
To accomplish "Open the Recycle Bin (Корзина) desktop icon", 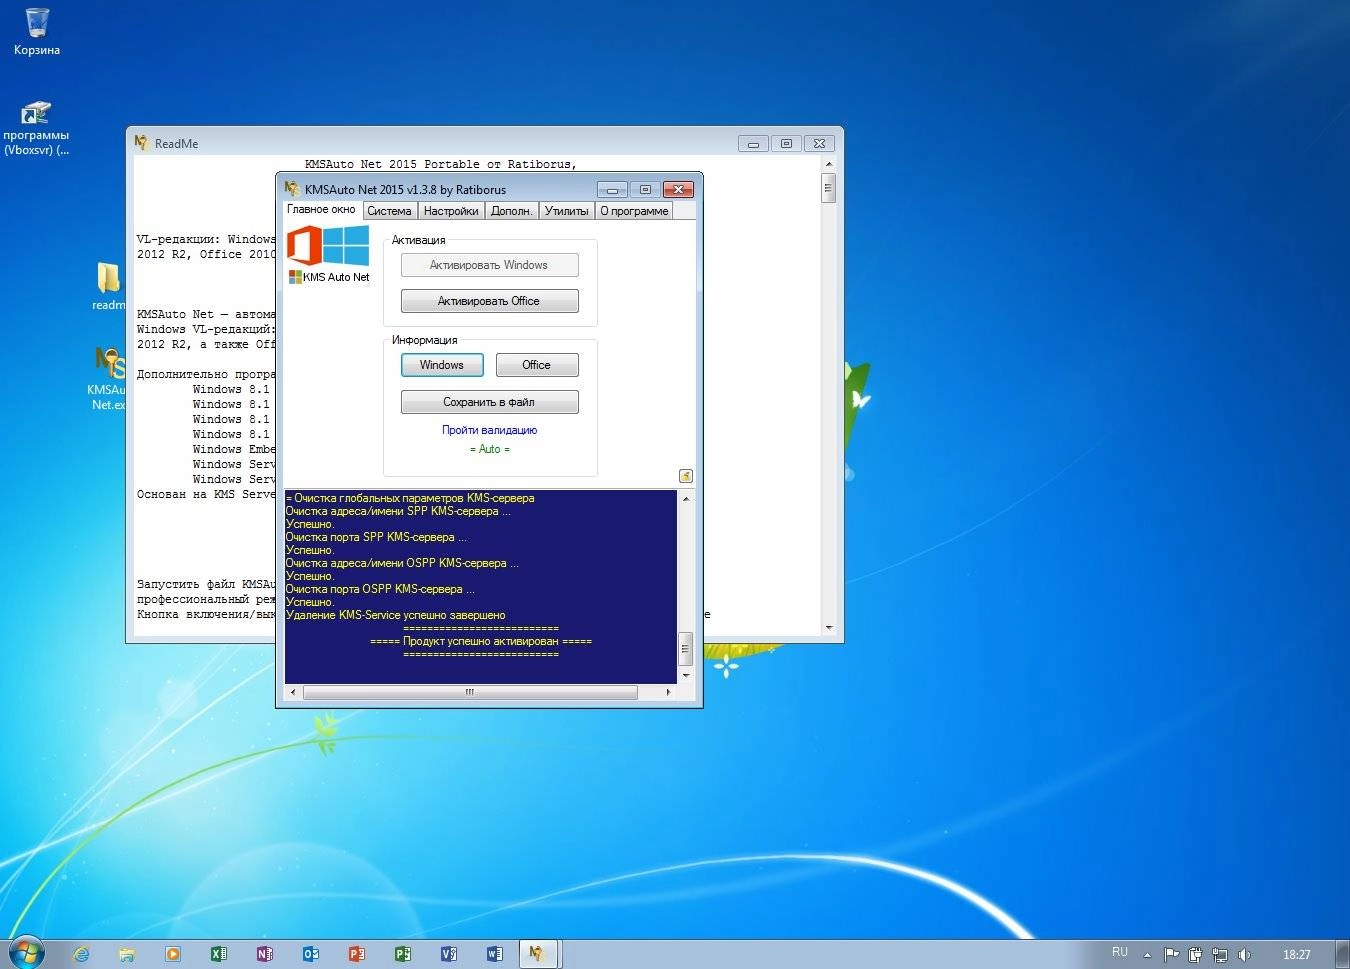I will tap(36, 31).
